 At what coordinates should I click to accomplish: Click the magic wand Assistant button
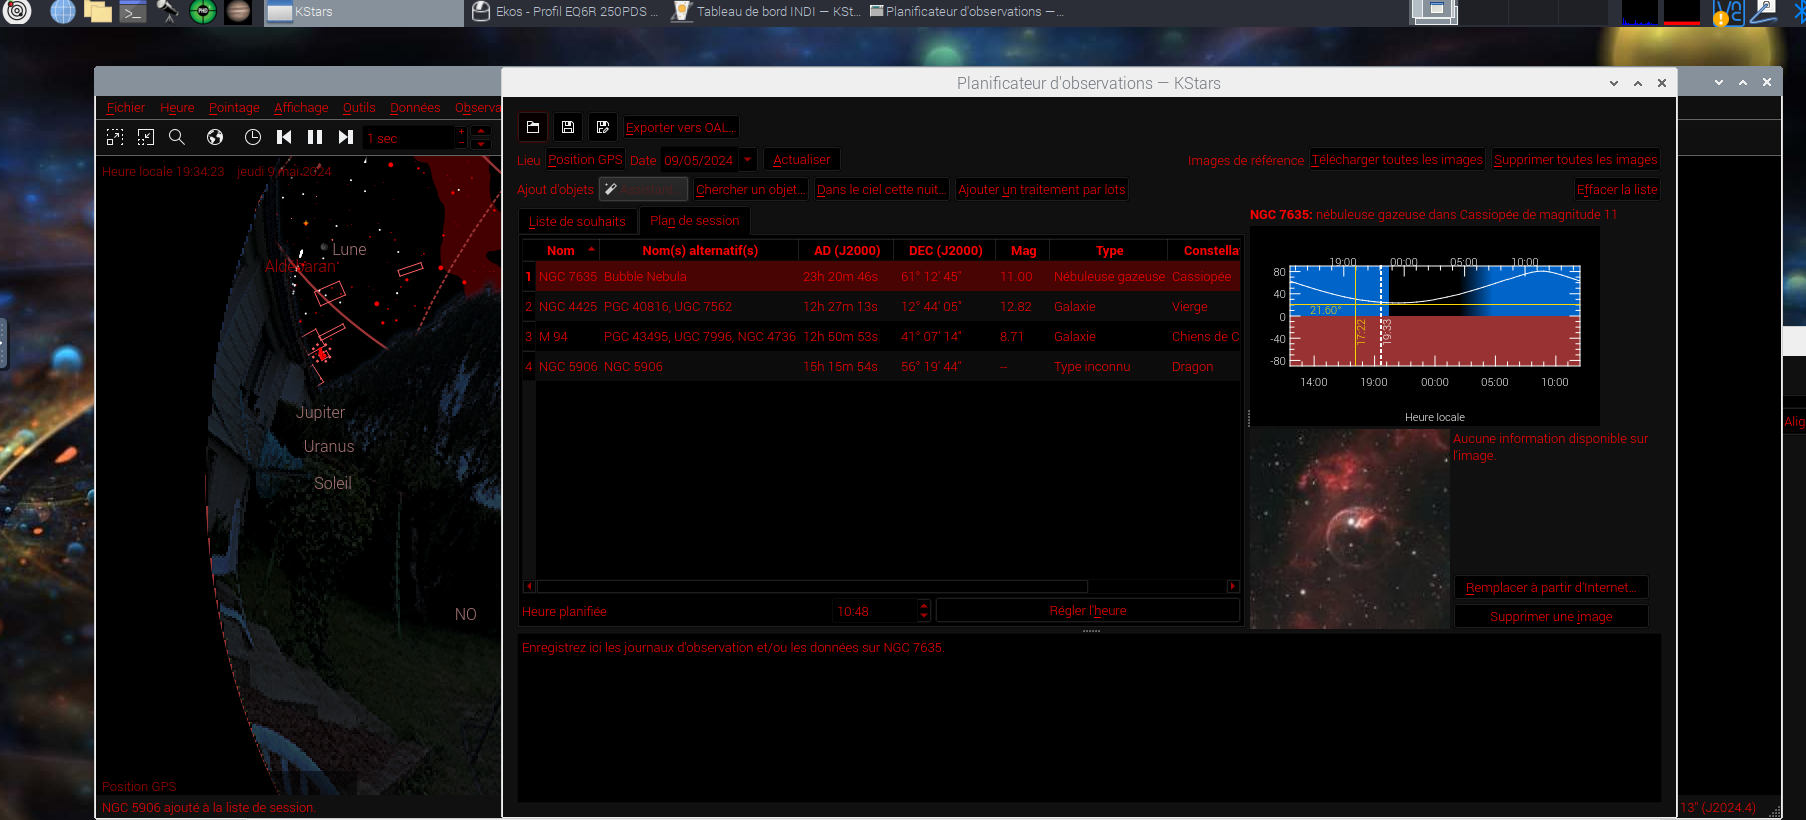[x=643, y=189]
